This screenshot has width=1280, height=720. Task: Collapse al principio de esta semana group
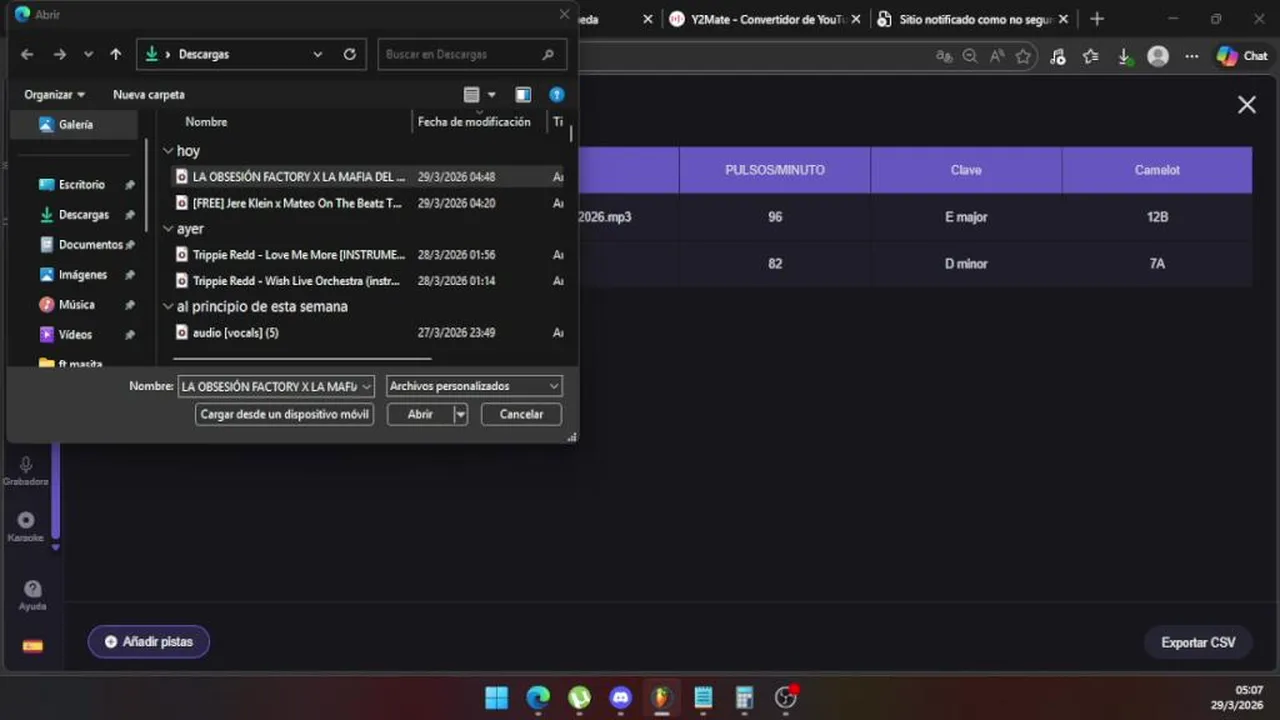[x=168, y=307]
